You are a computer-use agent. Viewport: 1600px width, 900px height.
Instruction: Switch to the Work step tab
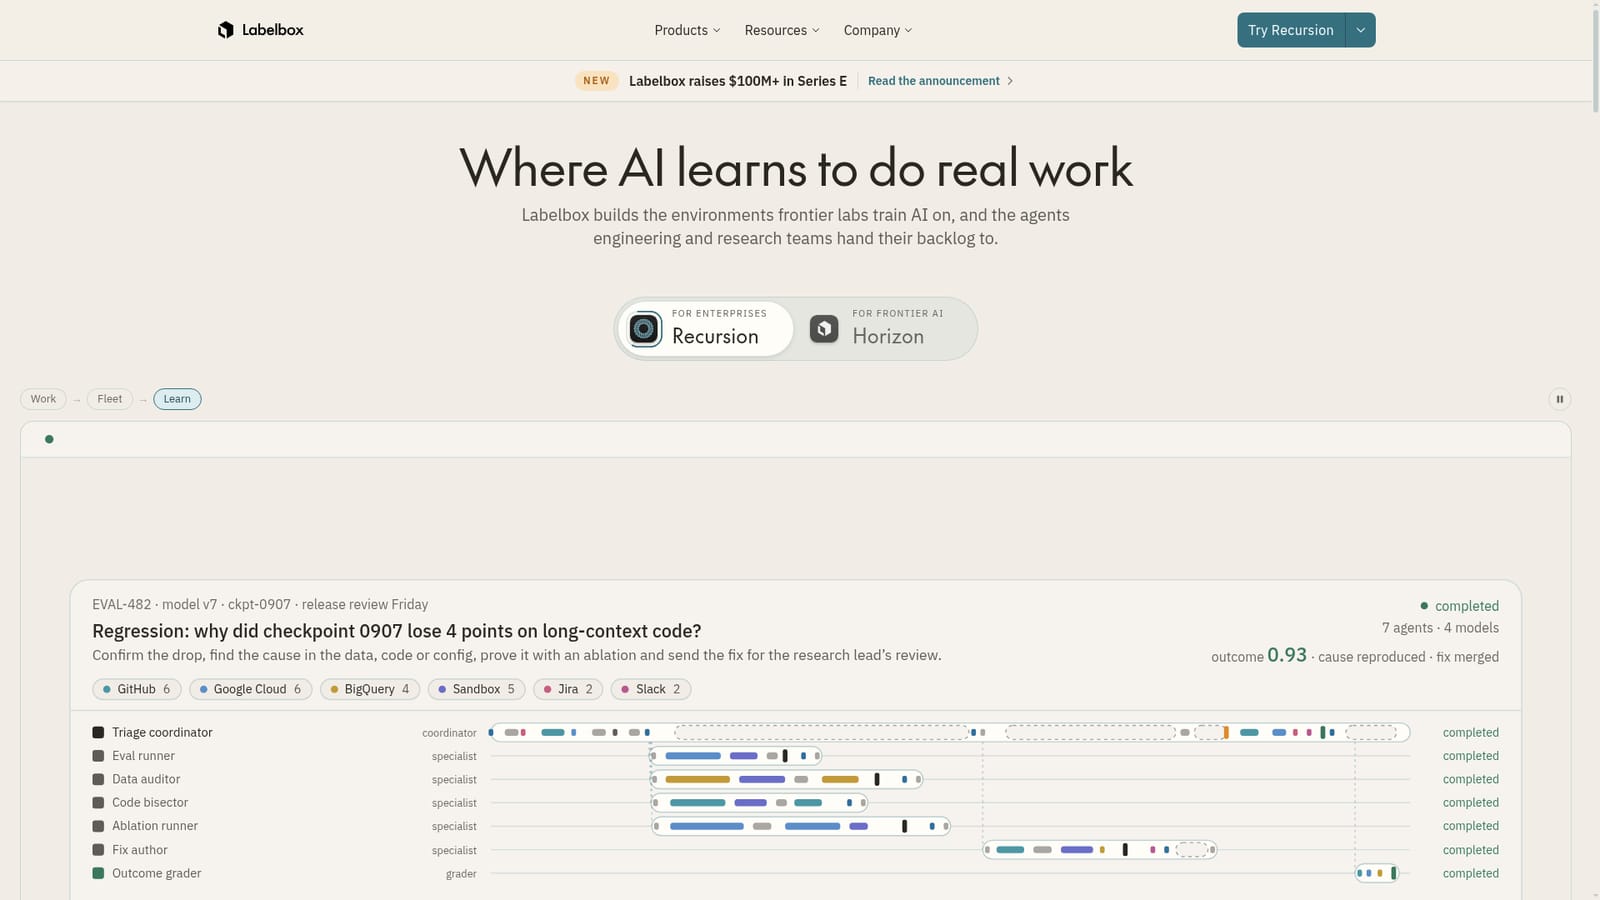(43, 399)
